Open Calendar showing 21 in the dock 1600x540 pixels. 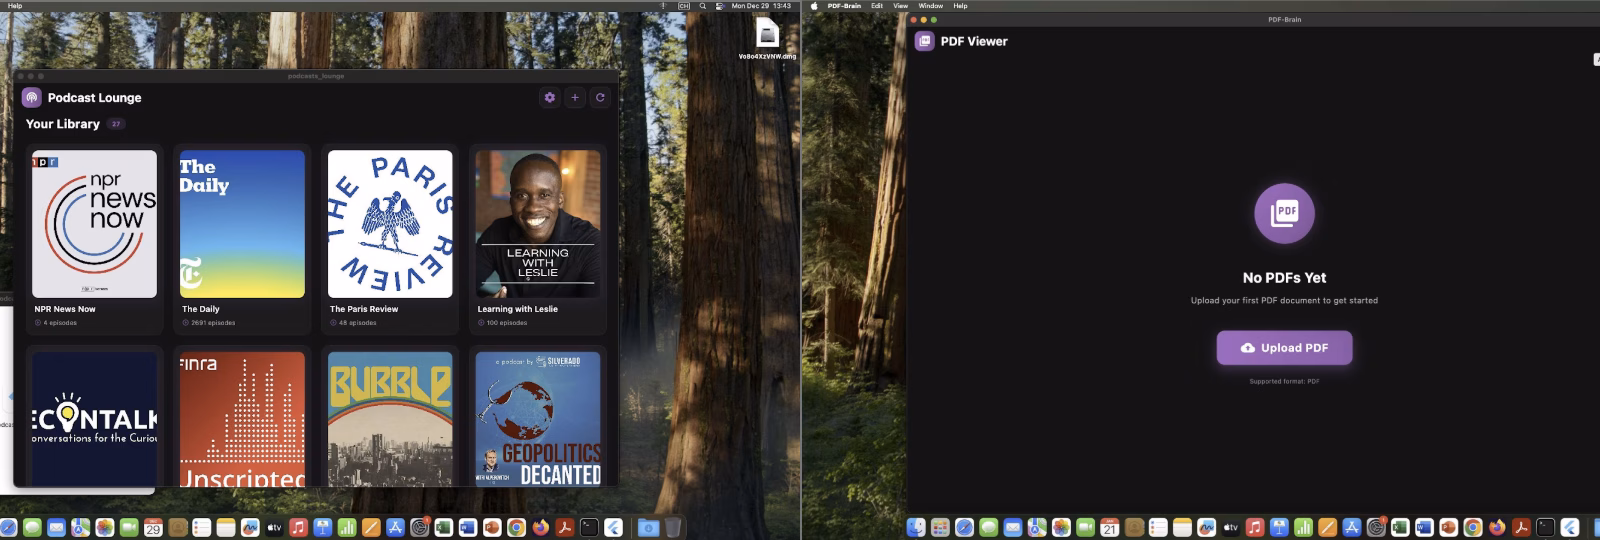tap(1109, 527)
